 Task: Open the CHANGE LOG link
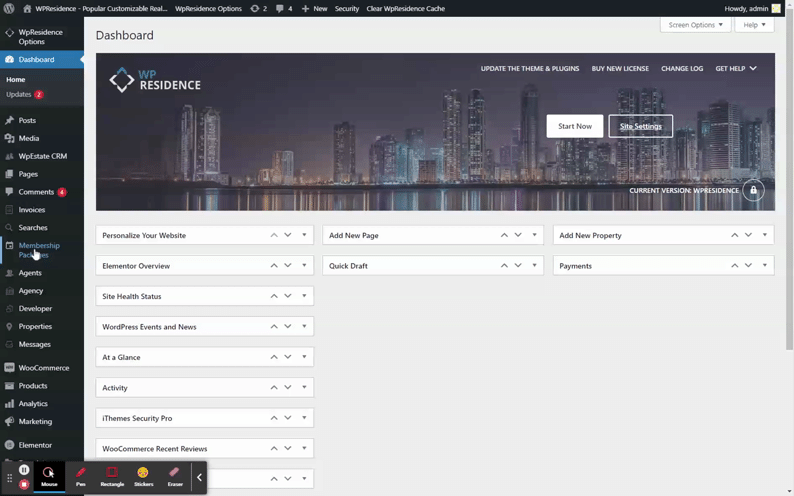point(682,68)
